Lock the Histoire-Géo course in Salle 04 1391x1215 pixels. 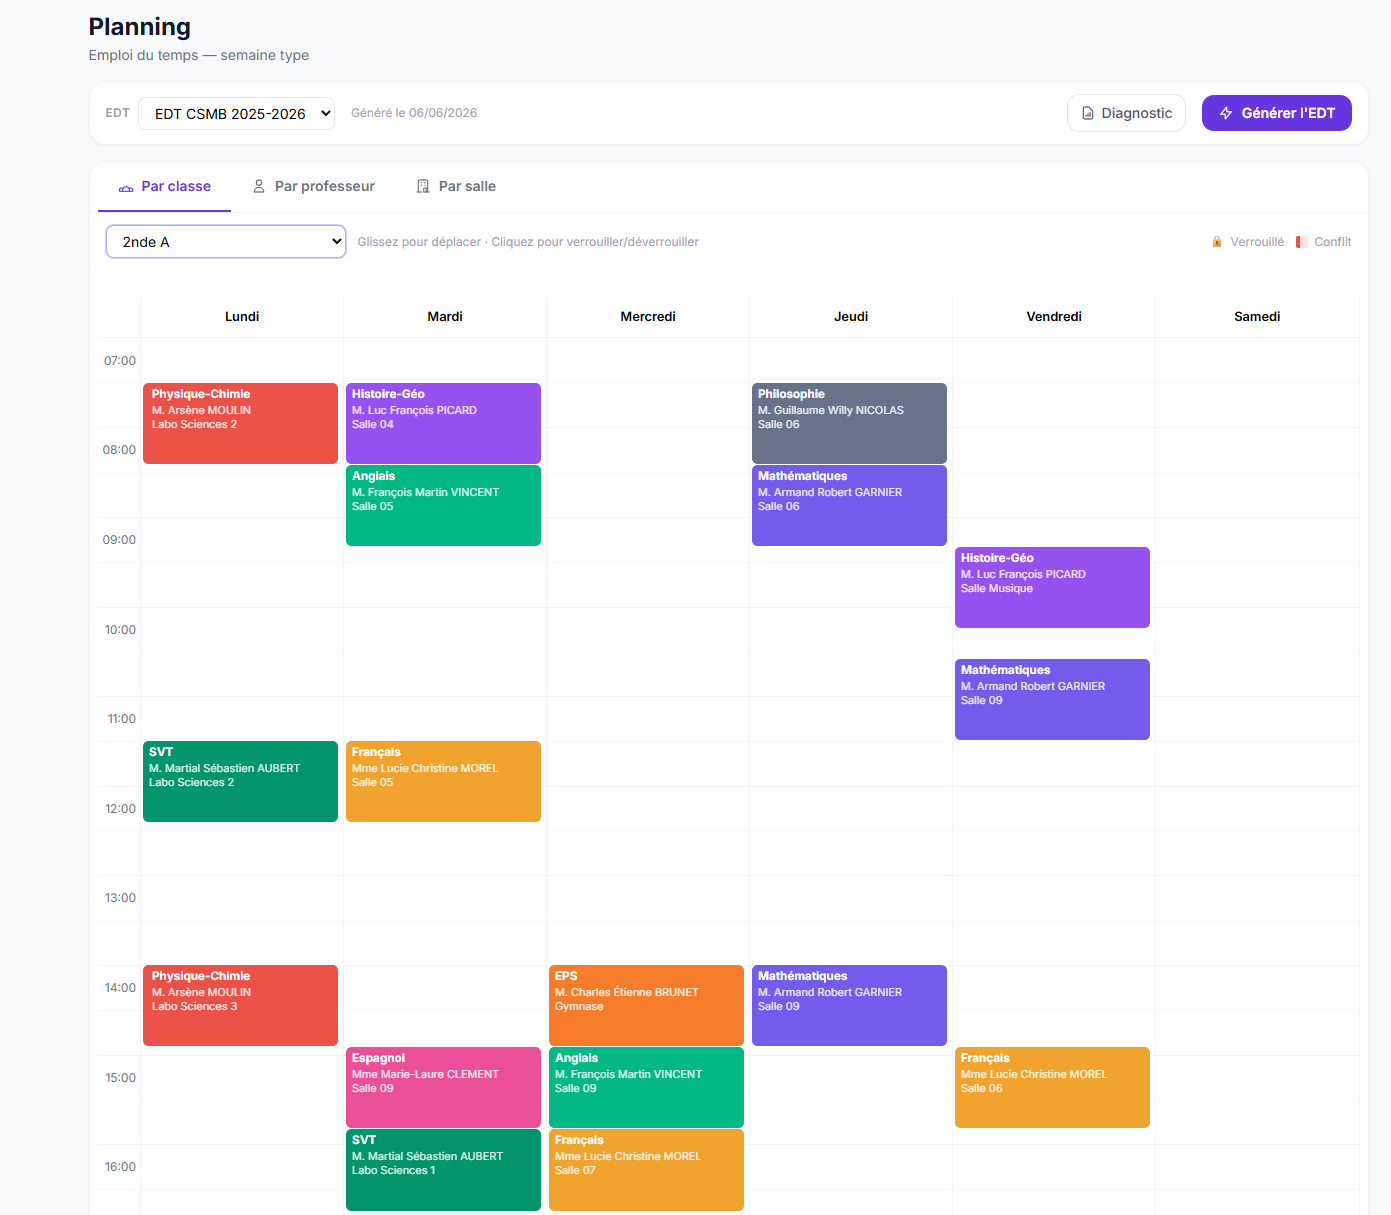pyautogui.click(x=443, y=423)
